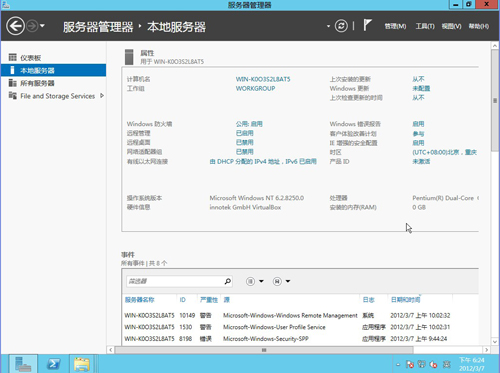Open the 管理(M) menu

point(395,26)
